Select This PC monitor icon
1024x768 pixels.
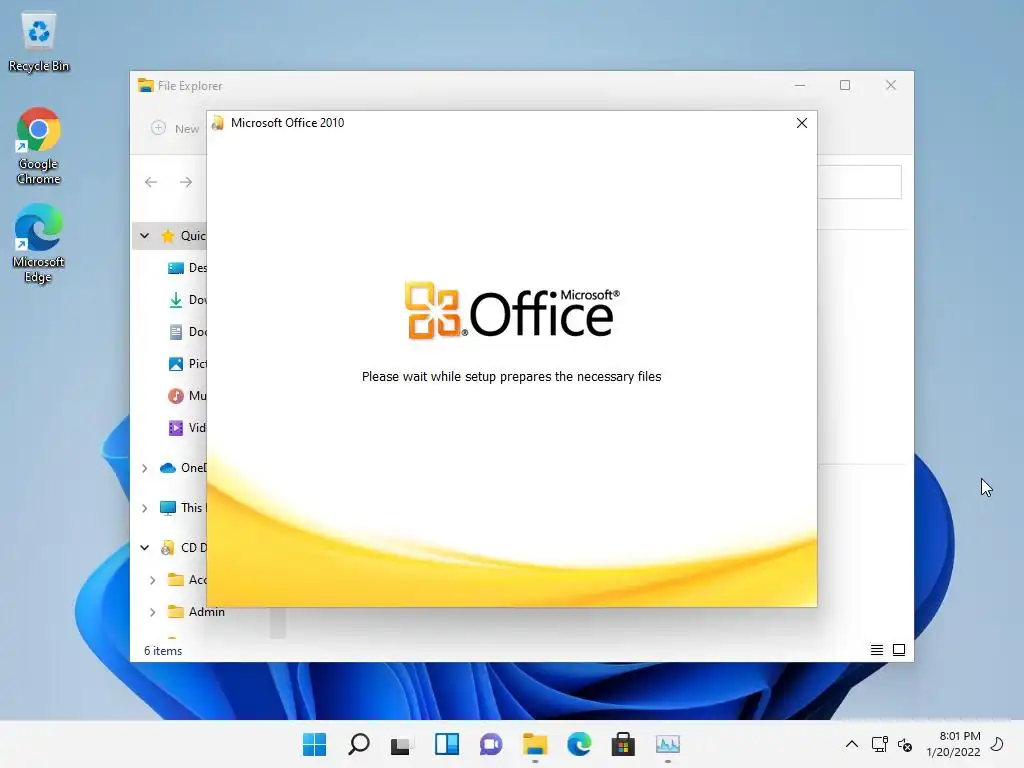[x=168, y=508]
